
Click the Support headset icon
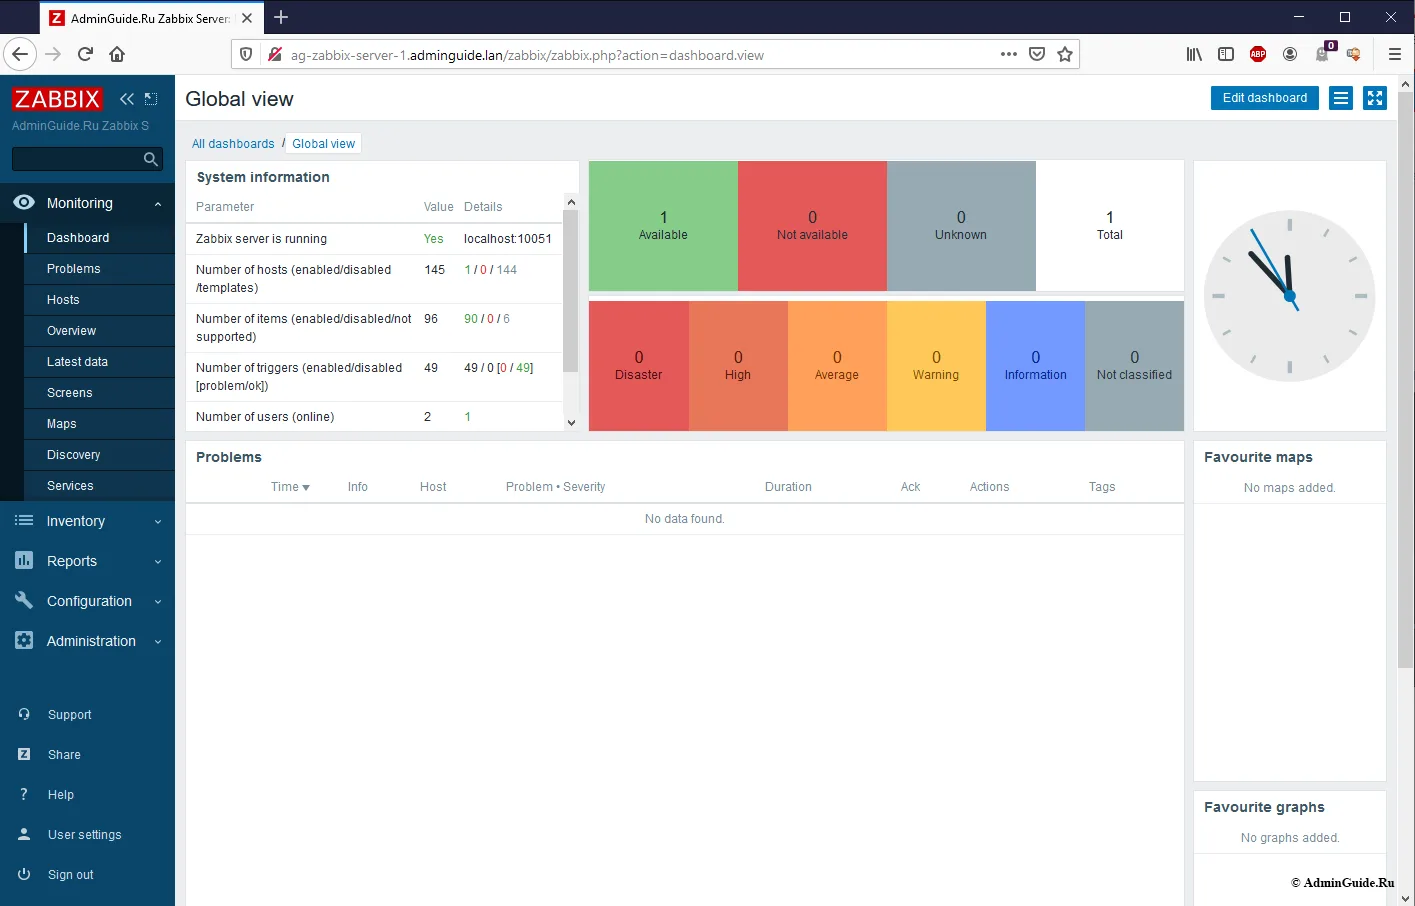click(24, 714)
